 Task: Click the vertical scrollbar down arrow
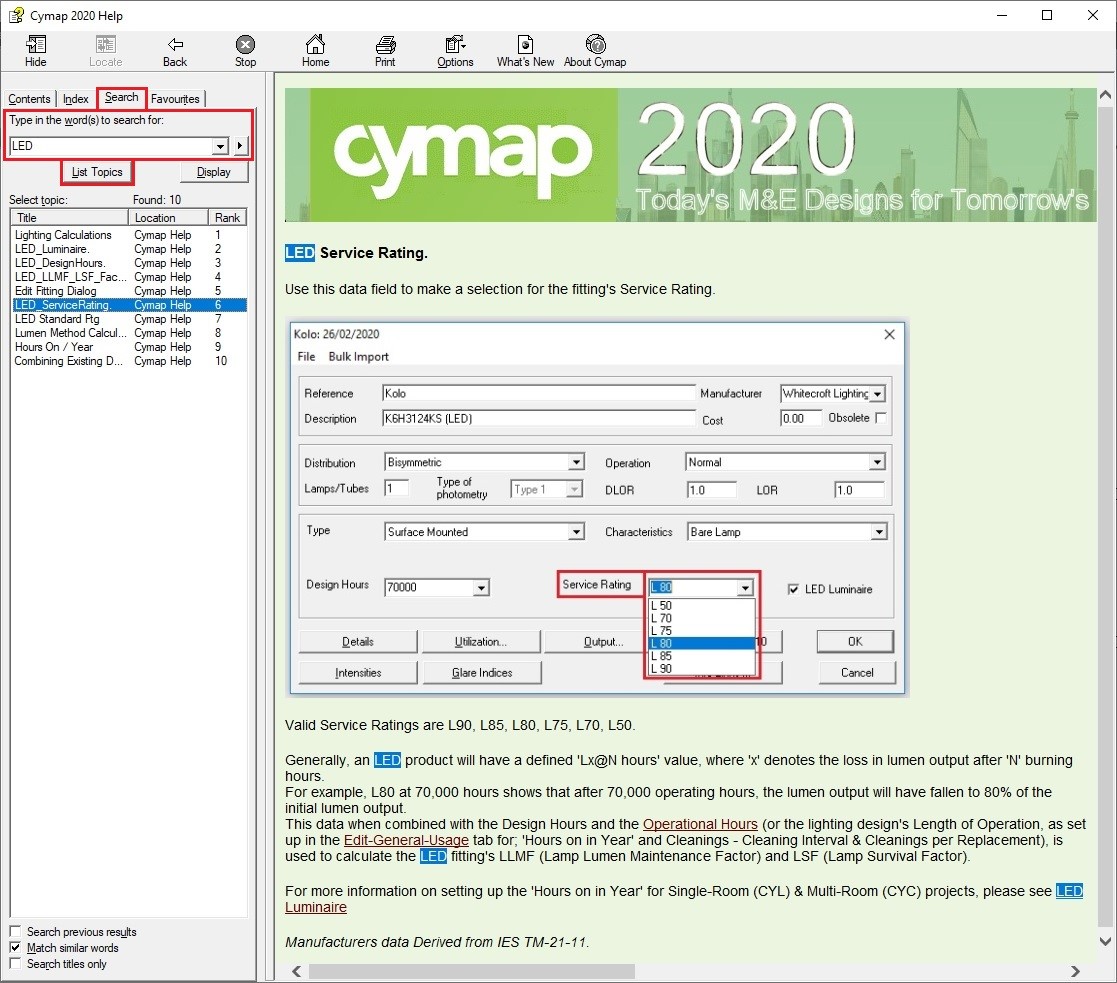1105,941
